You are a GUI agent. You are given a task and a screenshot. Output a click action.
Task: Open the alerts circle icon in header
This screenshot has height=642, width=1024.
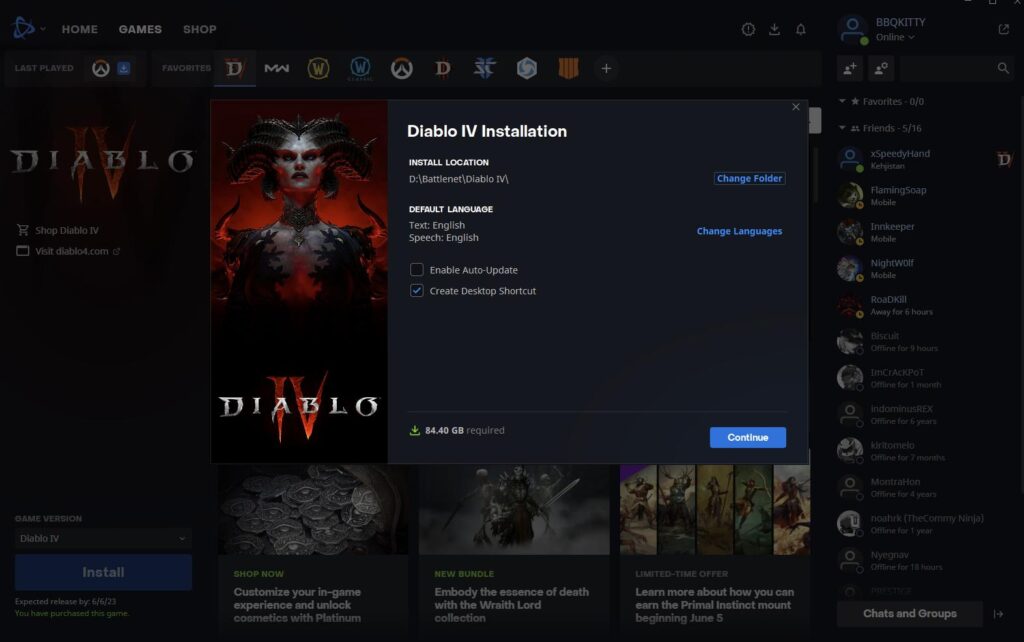click(748, 29)
